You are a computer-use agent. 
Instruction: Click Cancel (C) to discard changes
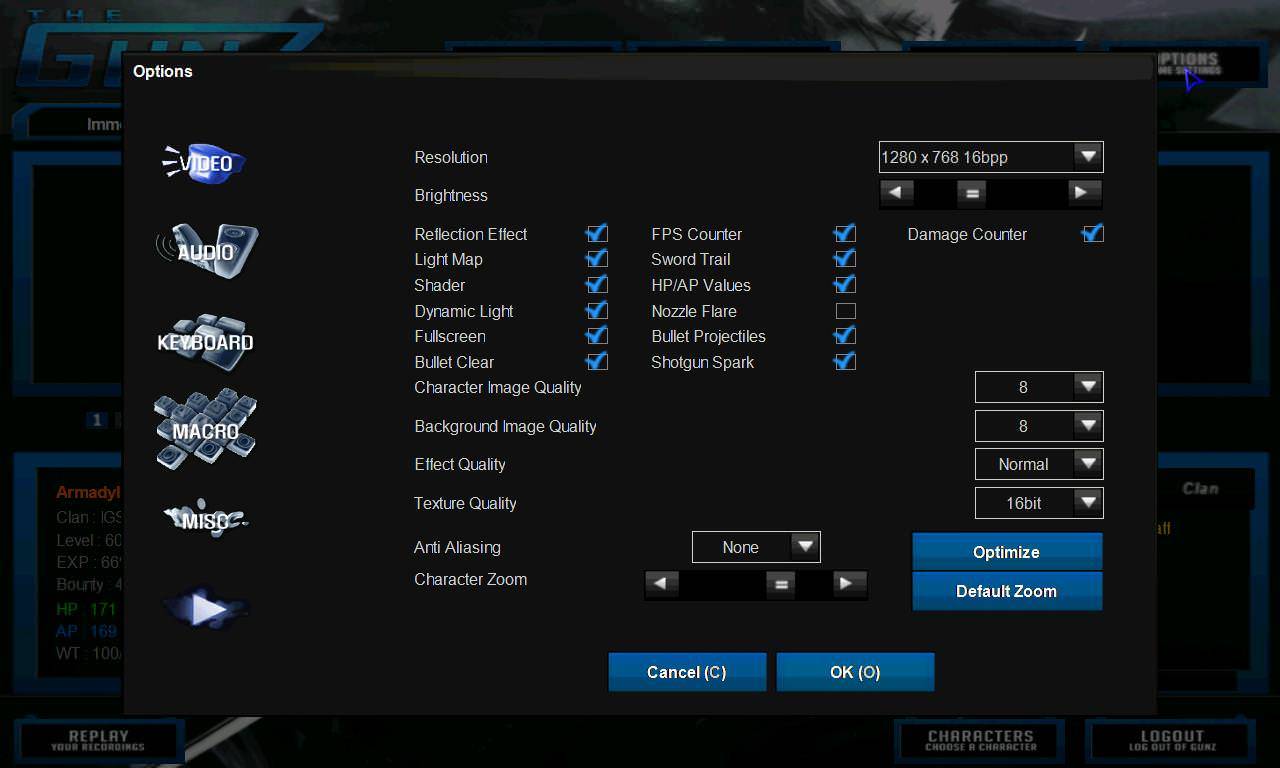pyautogui.click(x=687, y=672)
